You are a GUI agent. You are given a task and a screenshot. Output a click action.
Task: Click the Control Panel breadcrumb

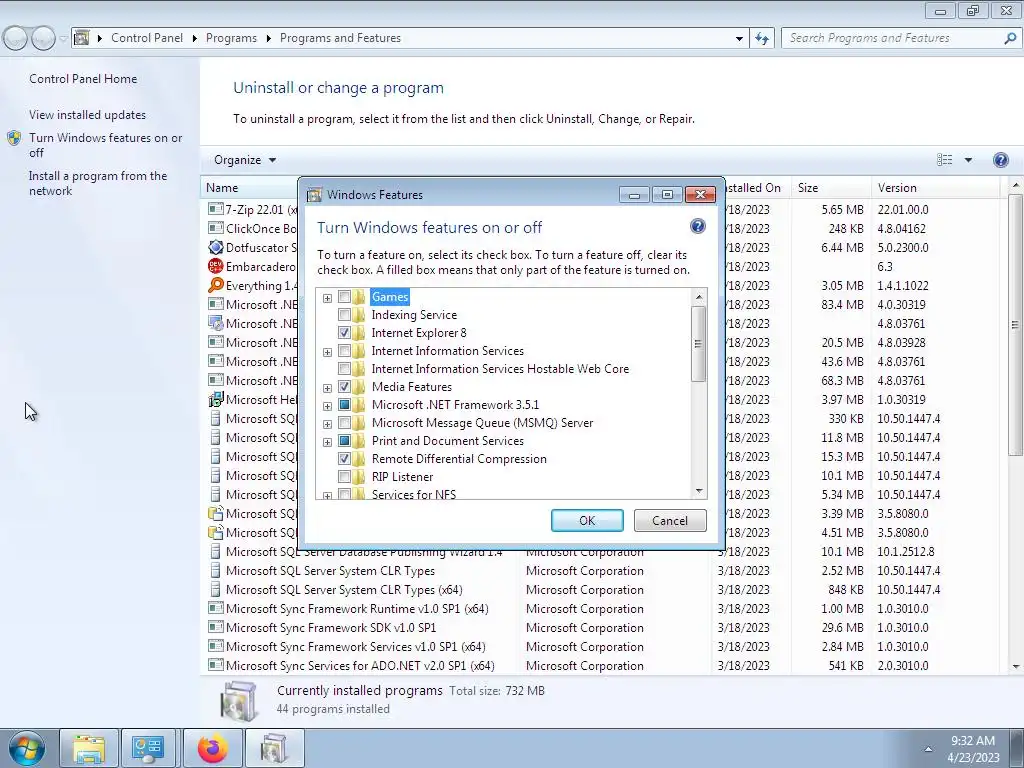(x=147, y=38)
